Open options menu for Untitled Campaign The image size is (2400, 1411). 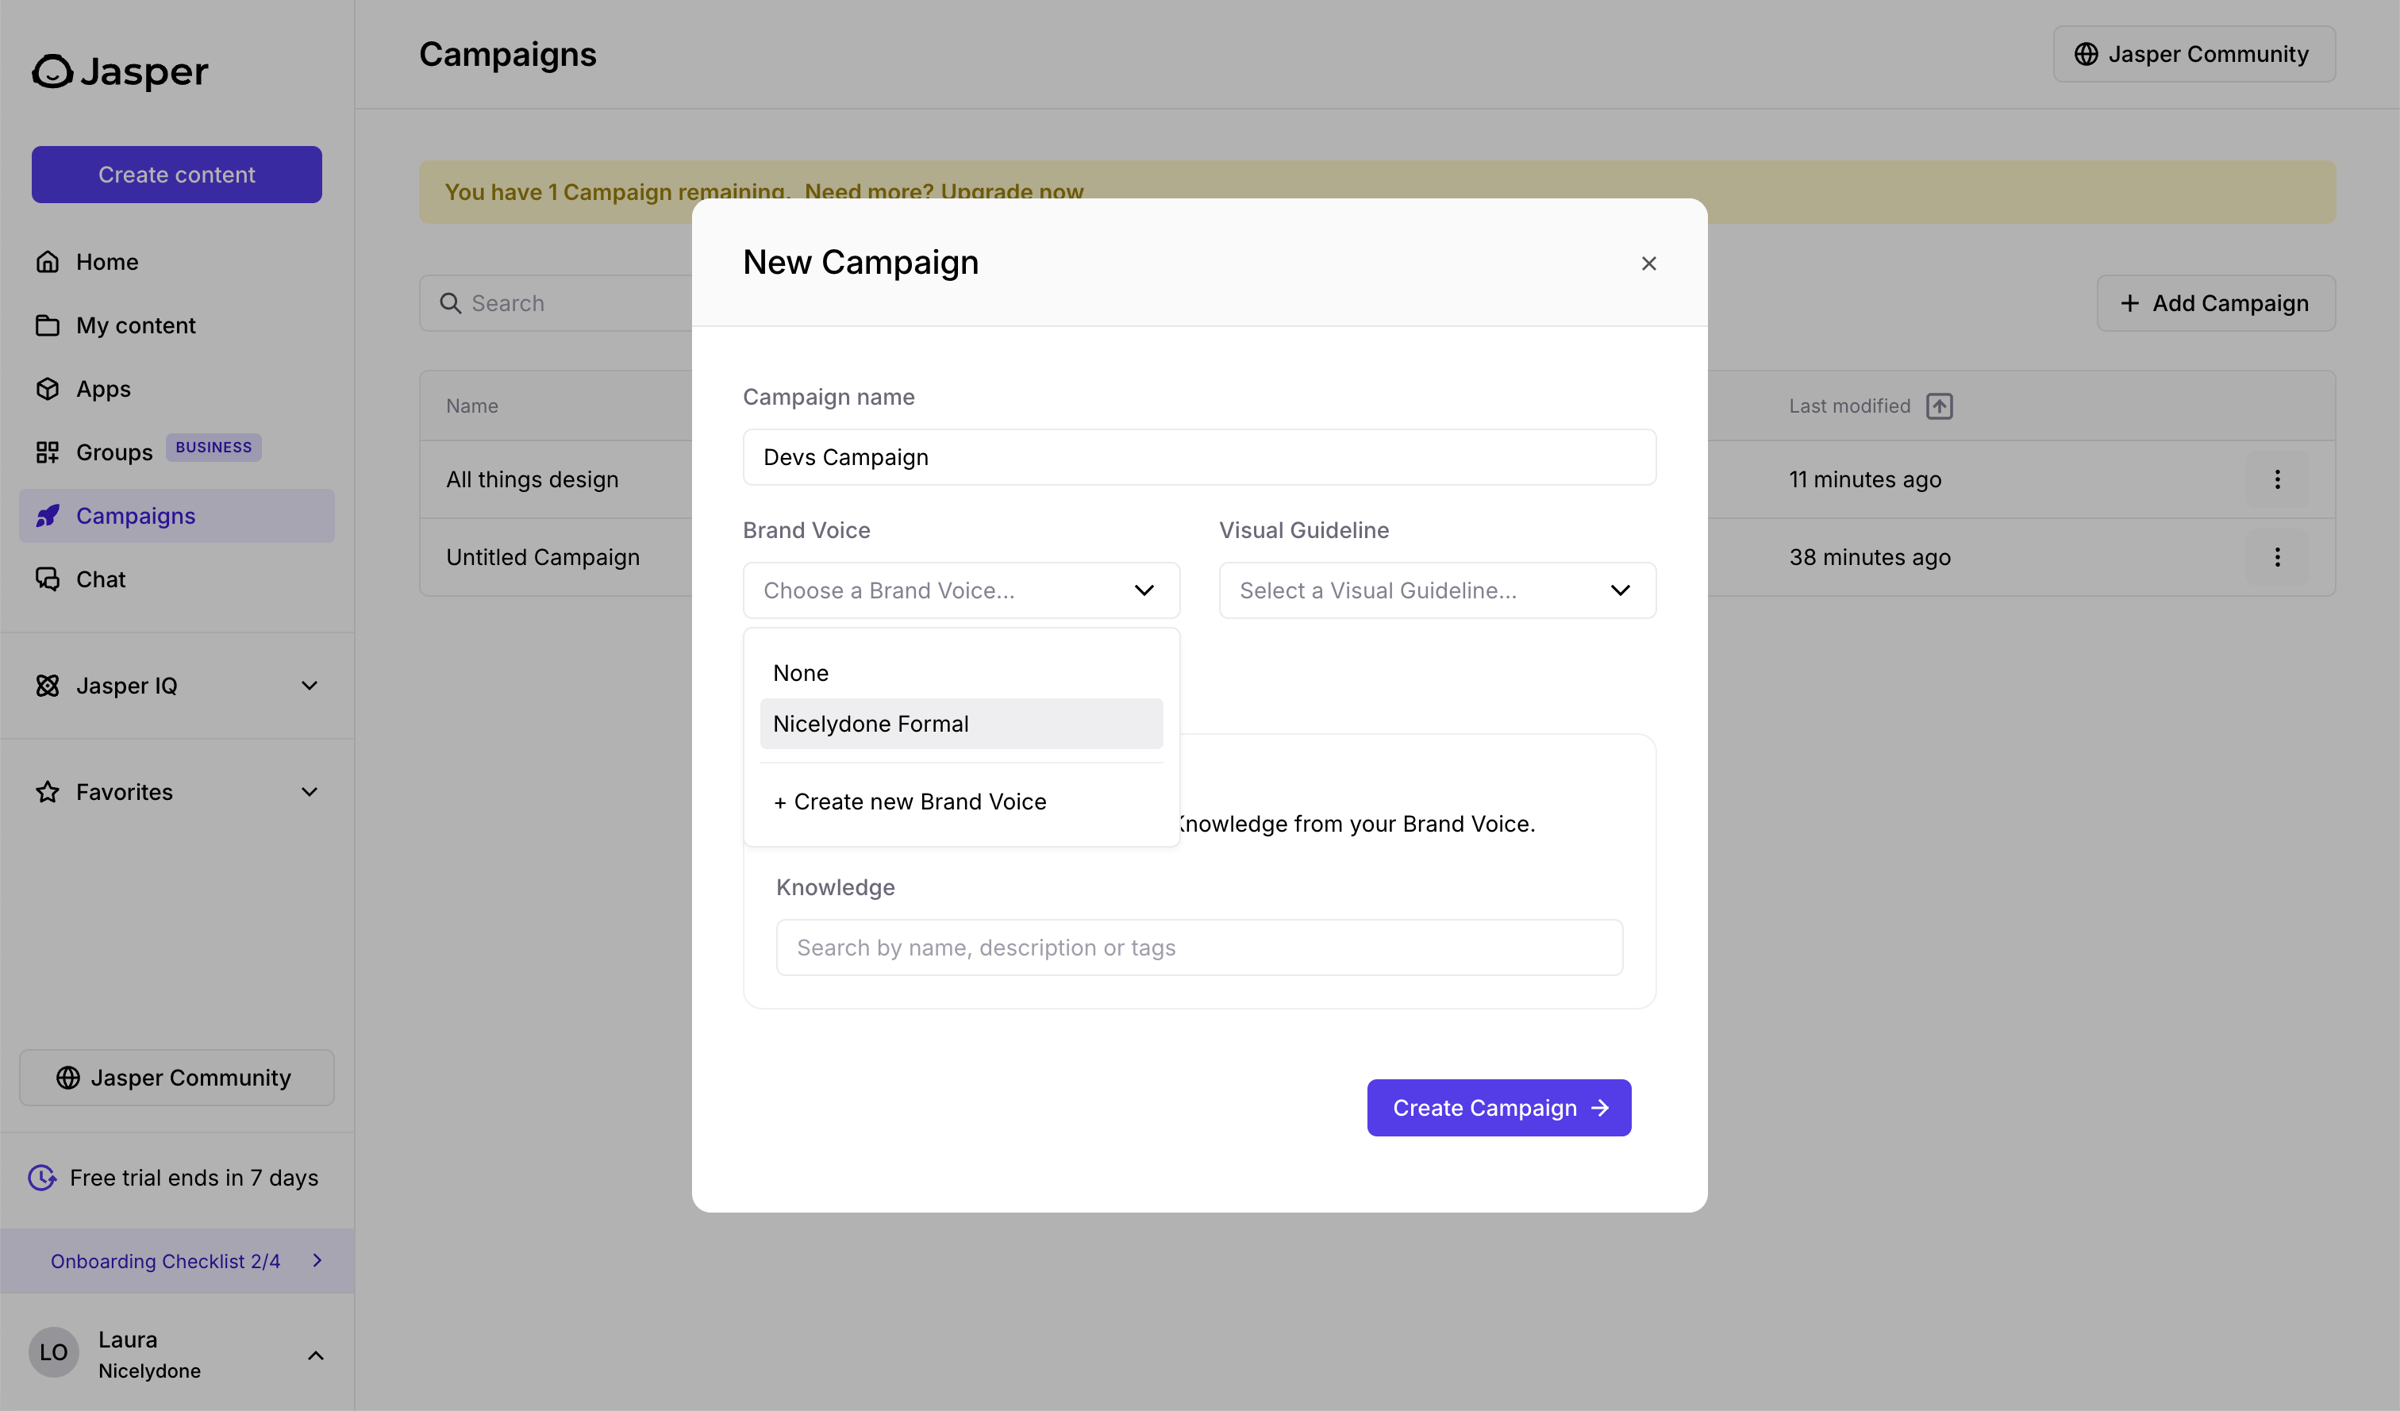[x=2278, y=557]
